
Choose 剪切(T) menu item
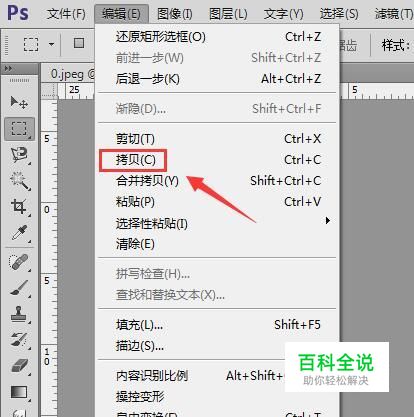click(x=218, y=139)
